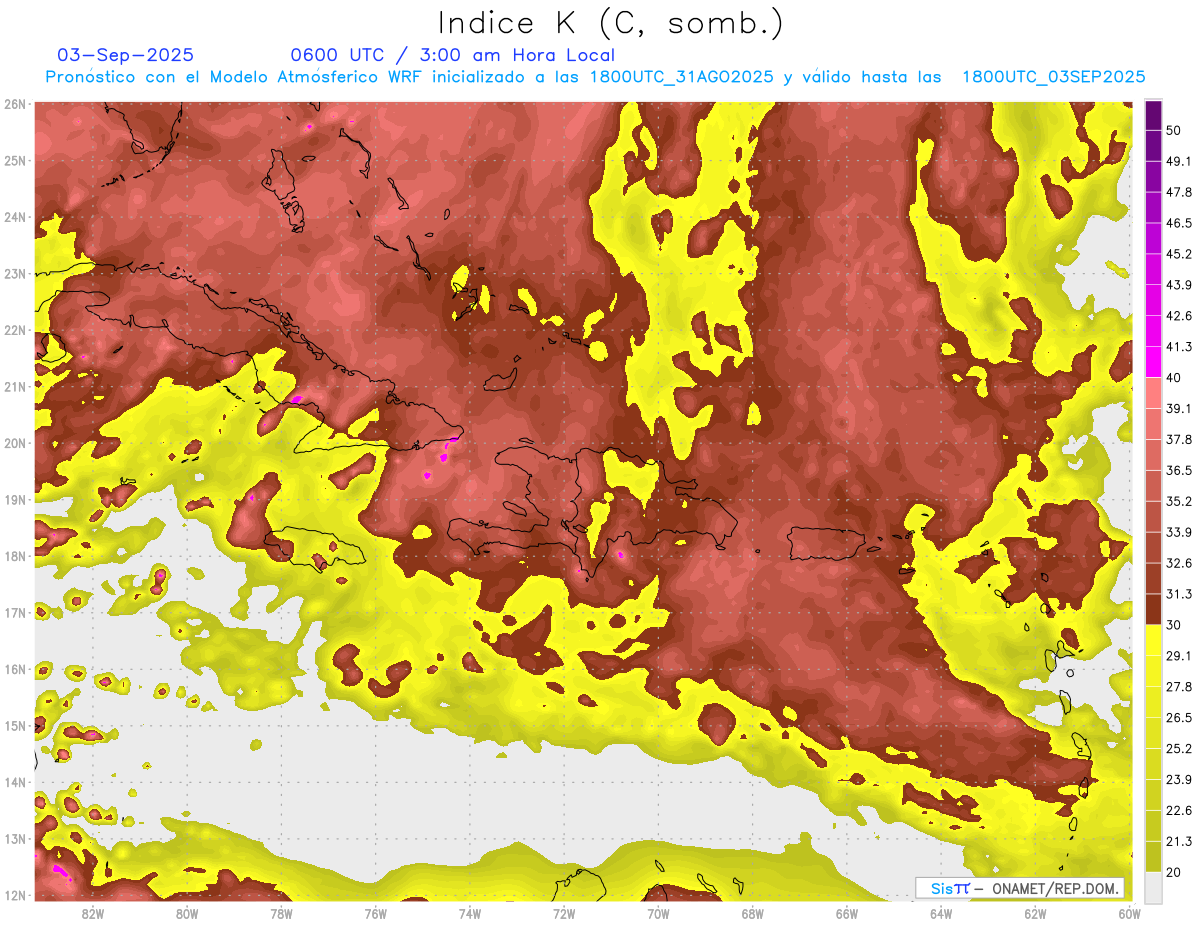
Task: Click the colorbar label "22.6"
Action: (x=1178, y=810)
